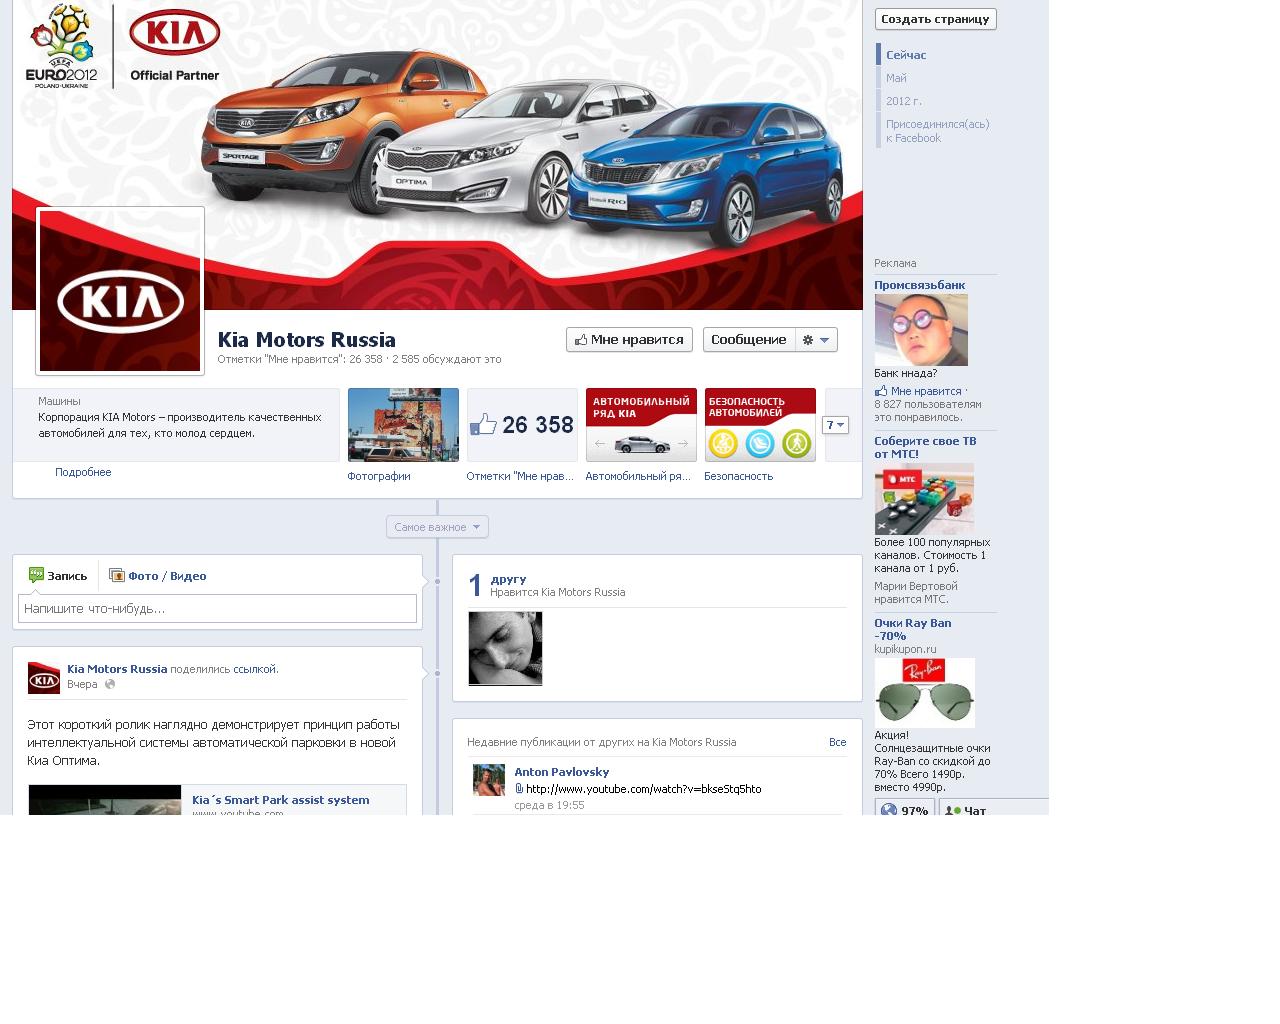Screen dimensions: 1280x1024
Task: Open the 'ссылкой' shared link text
Action: point(254,669)
